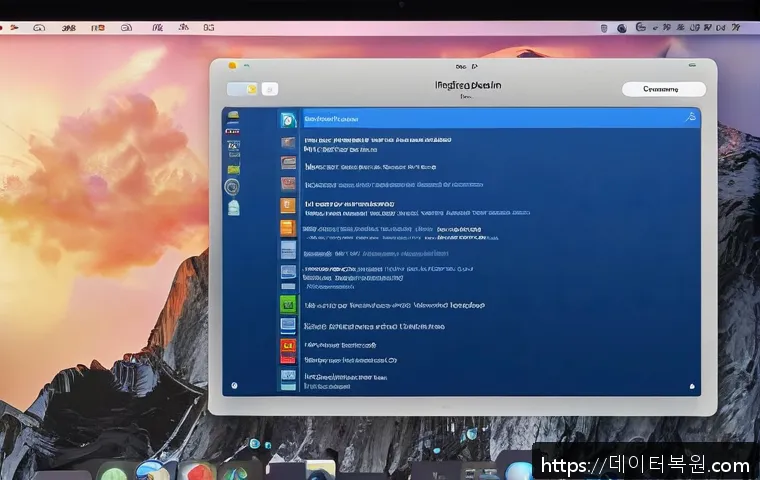This screenshot has height=480, width=760.
Task: Click the dark circle icon in right menu bar
Action: [620, 29]
